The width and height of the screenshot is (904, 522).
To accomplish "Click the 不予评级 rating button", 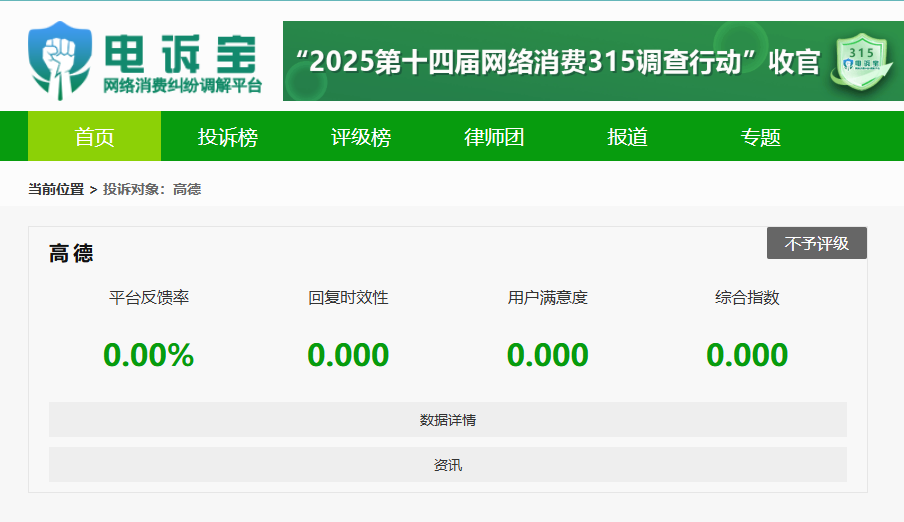I will [817, 243].
